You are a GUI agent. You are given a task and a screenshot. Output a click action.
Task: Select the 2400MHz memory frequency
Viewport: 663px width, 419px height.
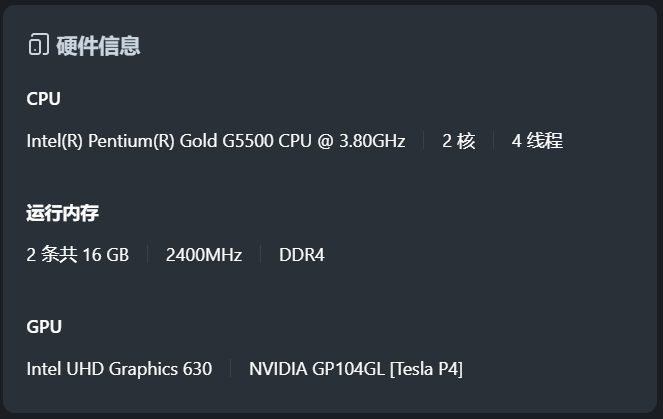[x=204, y=255]
